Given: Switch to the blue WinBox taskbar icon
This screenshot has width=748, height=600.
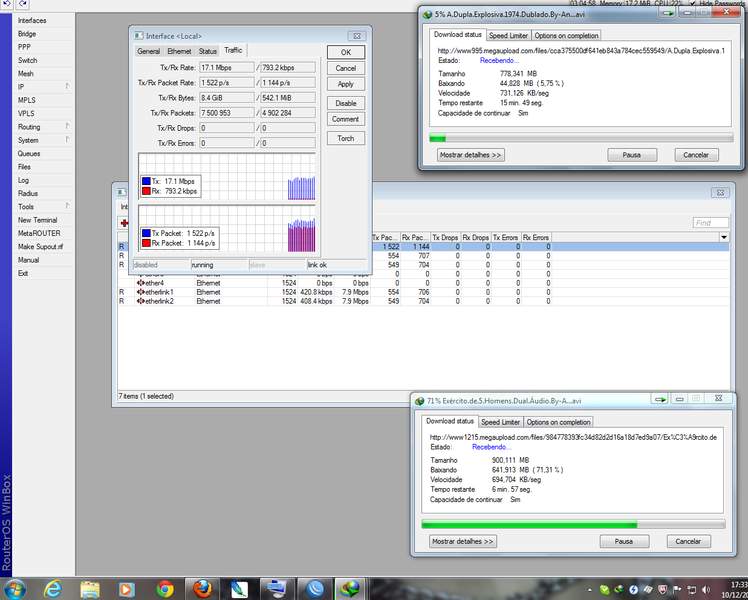Looking at the screenshot, I should pos(315,589).
